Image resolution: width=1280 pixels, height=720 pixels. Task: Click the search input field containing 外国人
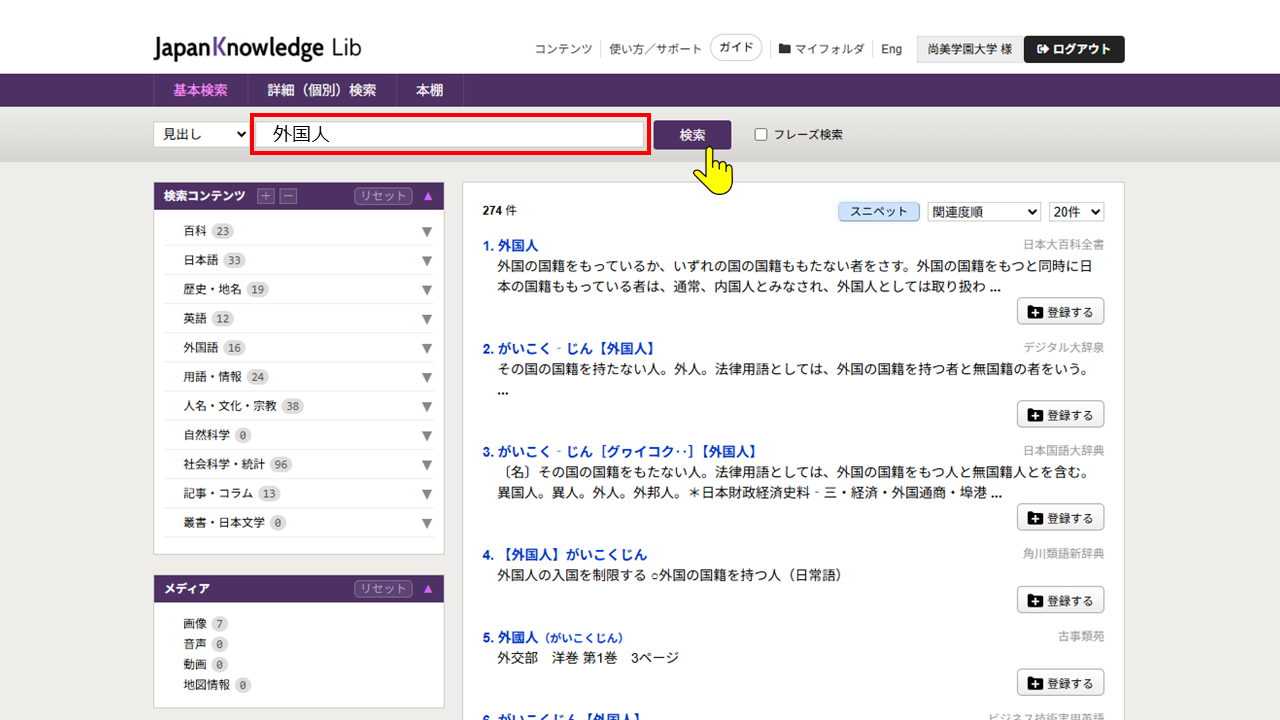pyautogui.click(x=450, y=134)
